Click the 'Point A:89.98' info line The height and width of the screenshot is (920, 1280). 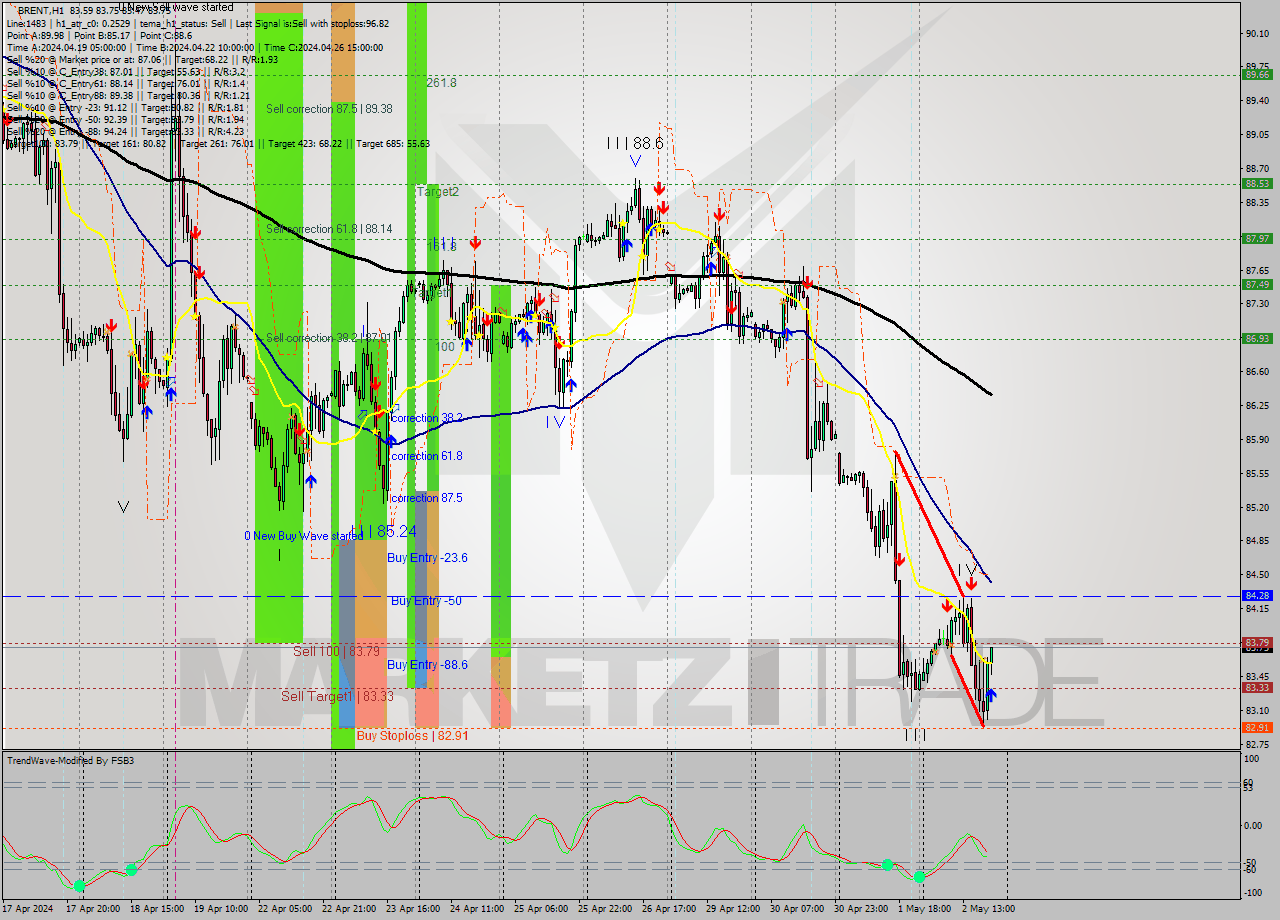(x=36, y=36)
